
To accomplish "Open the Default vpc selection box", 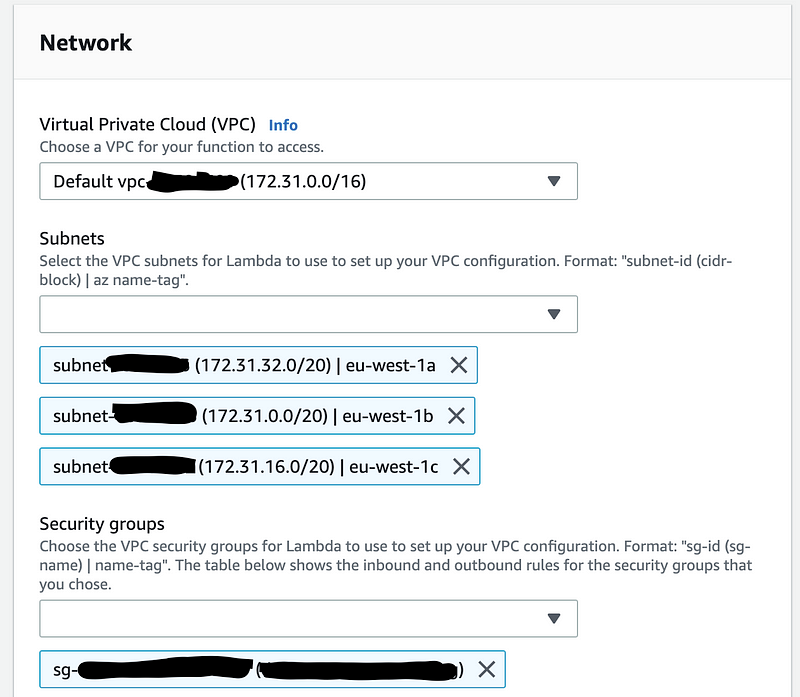I will [x=300, y=181].
